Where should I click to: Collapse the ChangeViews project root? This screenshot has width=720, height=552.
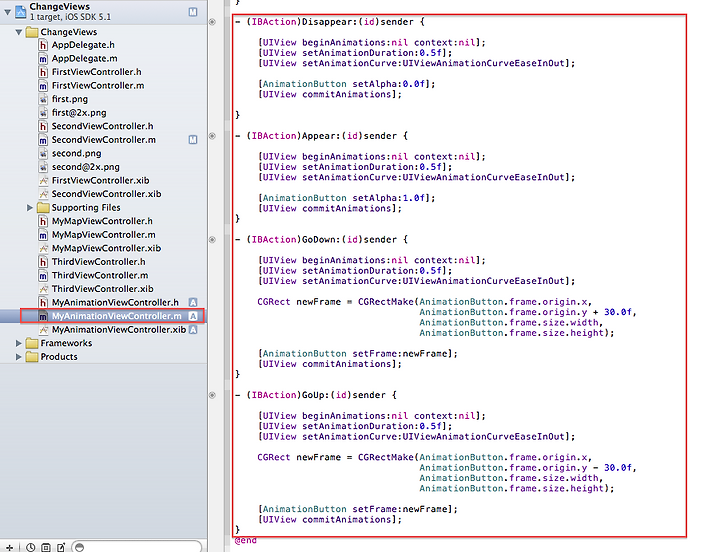7,12
